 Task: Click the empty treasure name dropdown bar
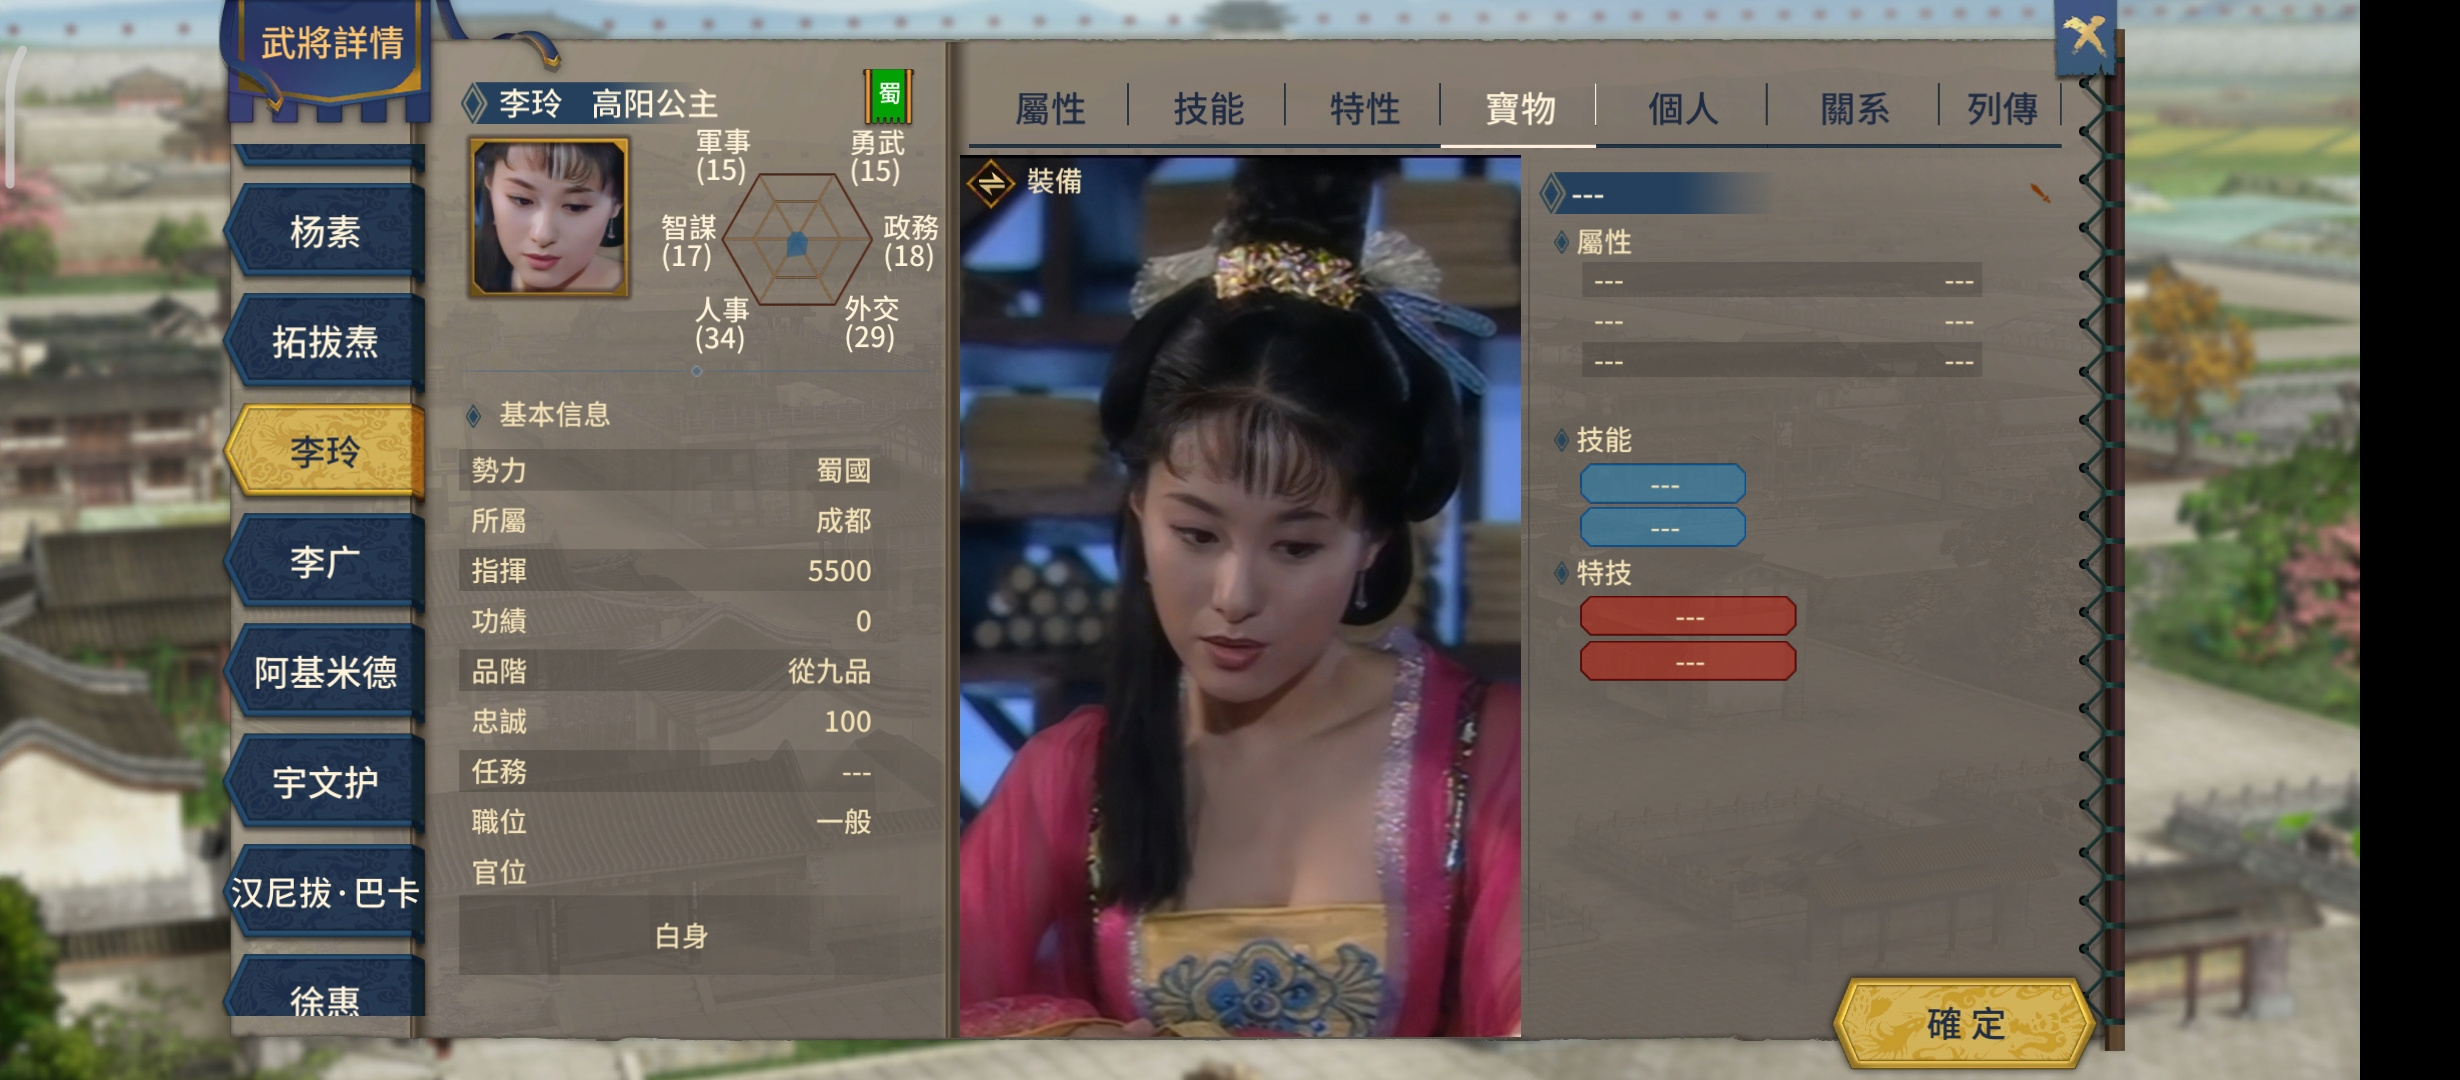click(1655, 194)
